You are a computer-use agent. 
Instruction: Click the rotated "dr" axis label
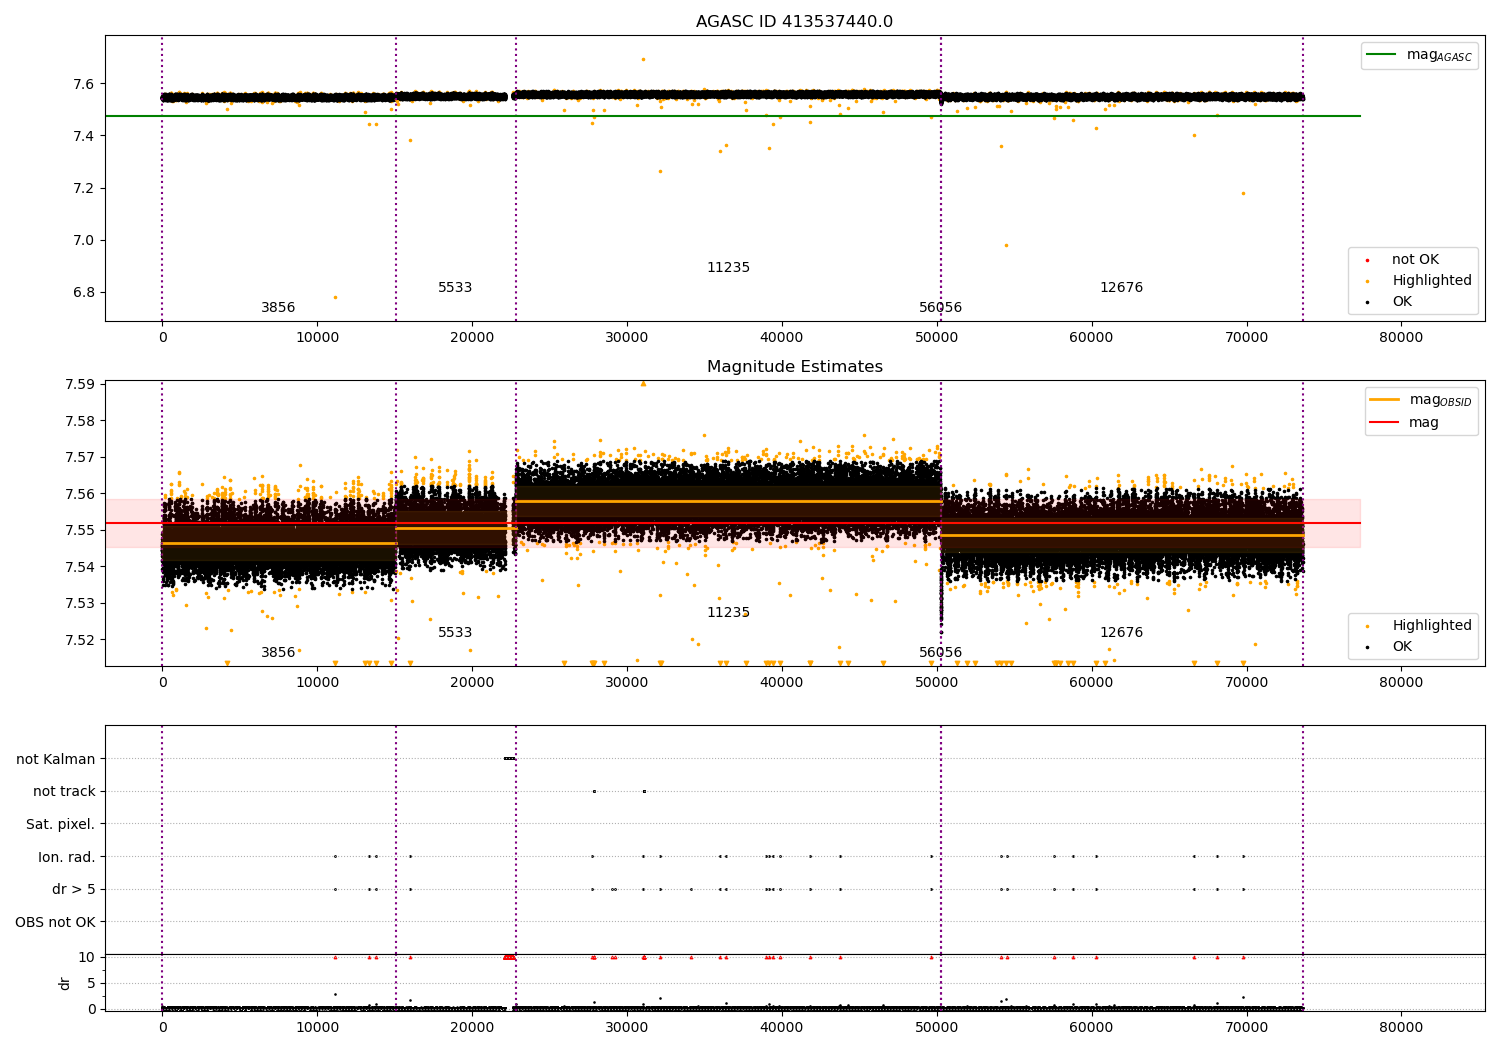tap(65, 983)
